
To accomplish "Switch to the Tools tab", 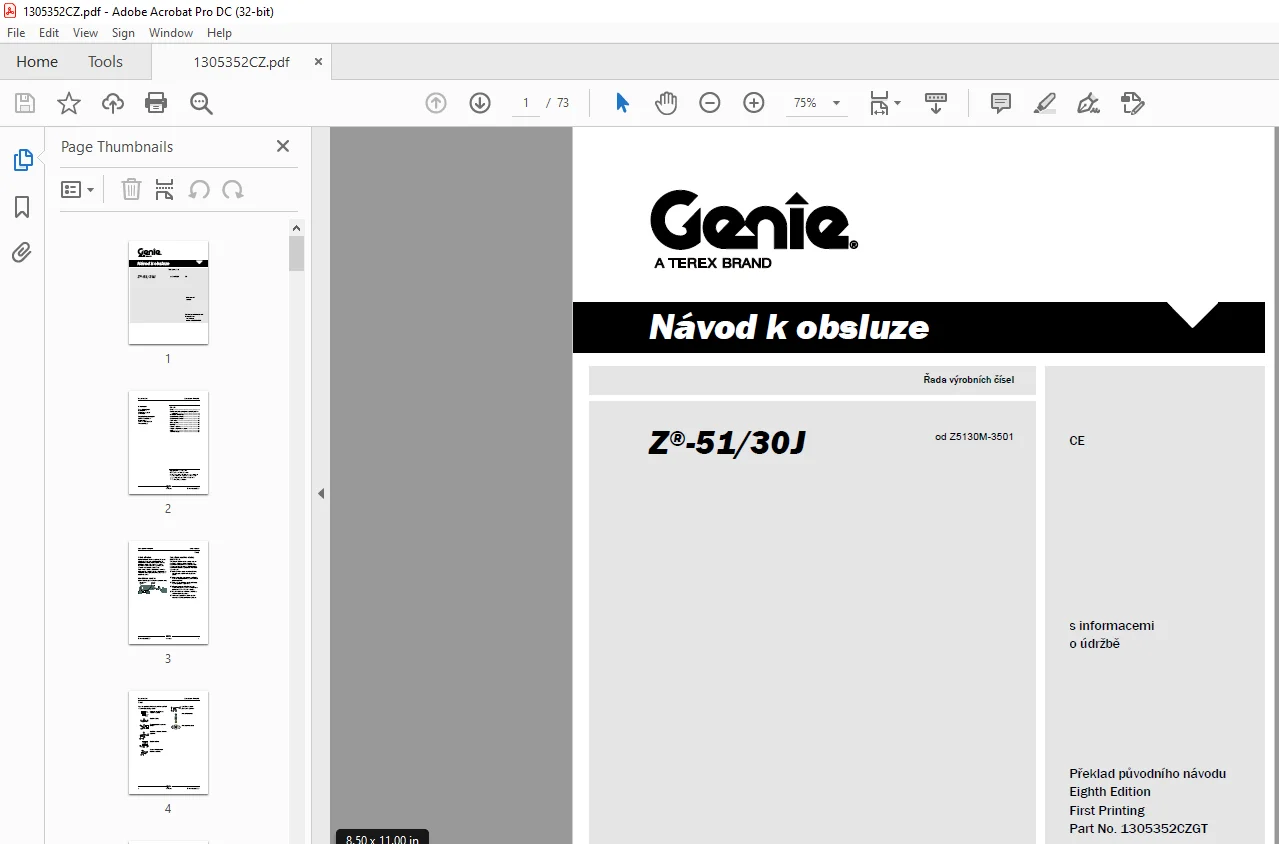I will click(x=105, y=61).
